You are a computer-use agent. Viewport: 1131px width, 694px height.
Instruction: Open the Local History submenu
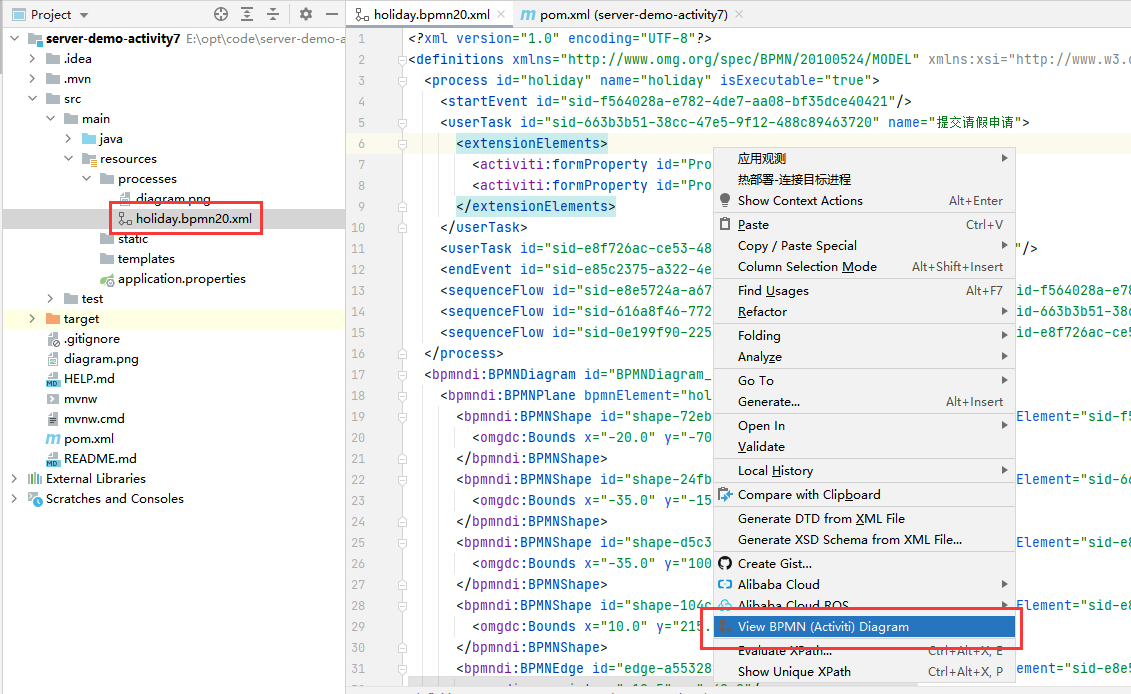[864, 471]
